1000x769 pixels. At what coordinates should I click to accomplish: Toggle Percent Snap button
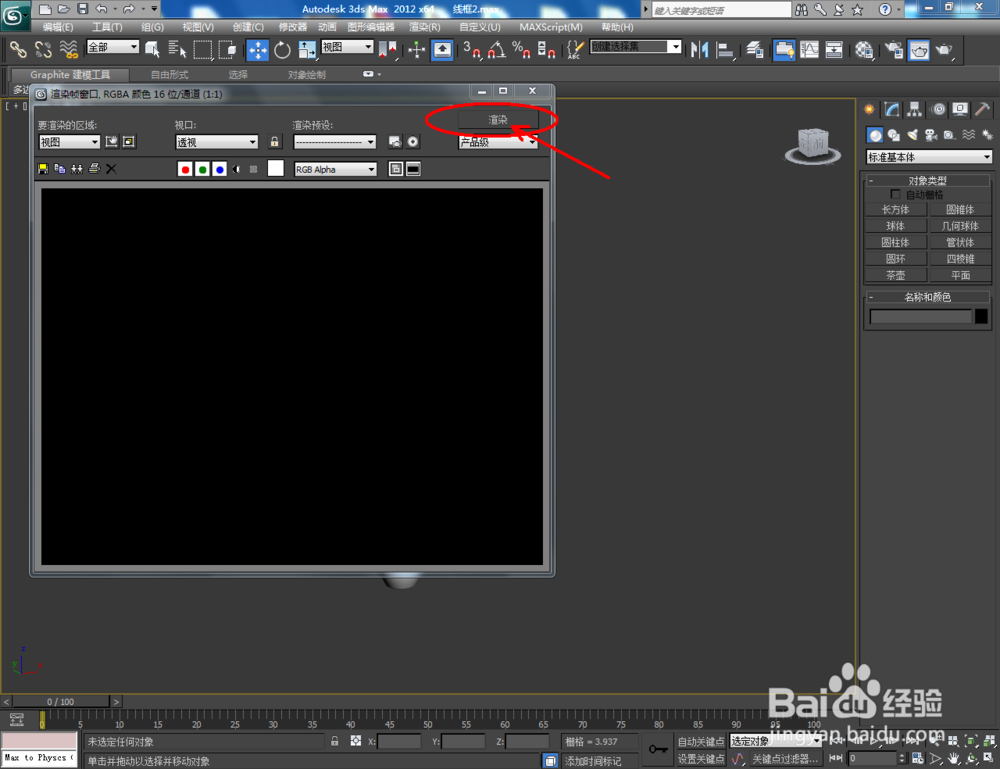click(522, 49)
